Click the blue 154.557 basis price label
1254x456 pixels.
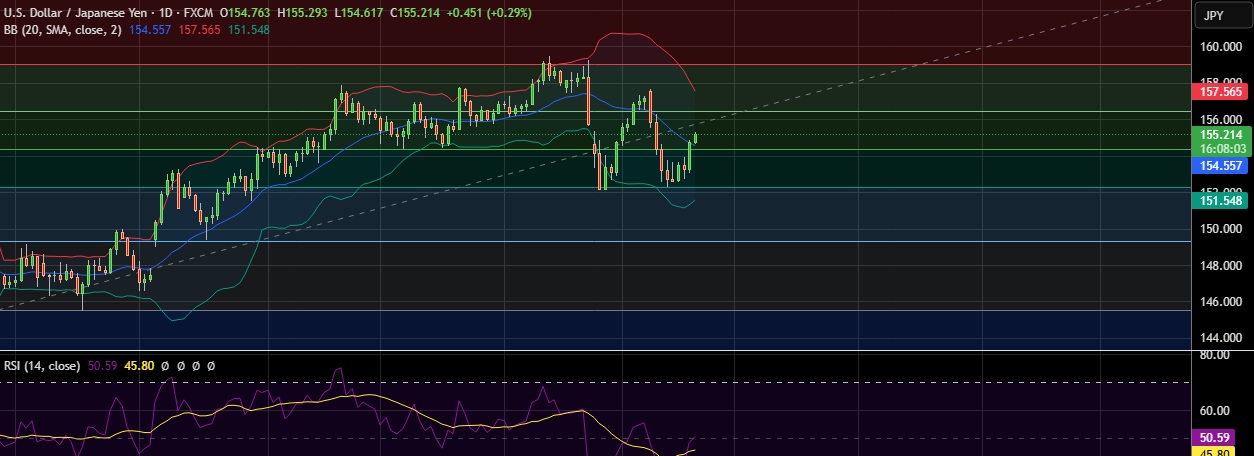coord(1222,166)
